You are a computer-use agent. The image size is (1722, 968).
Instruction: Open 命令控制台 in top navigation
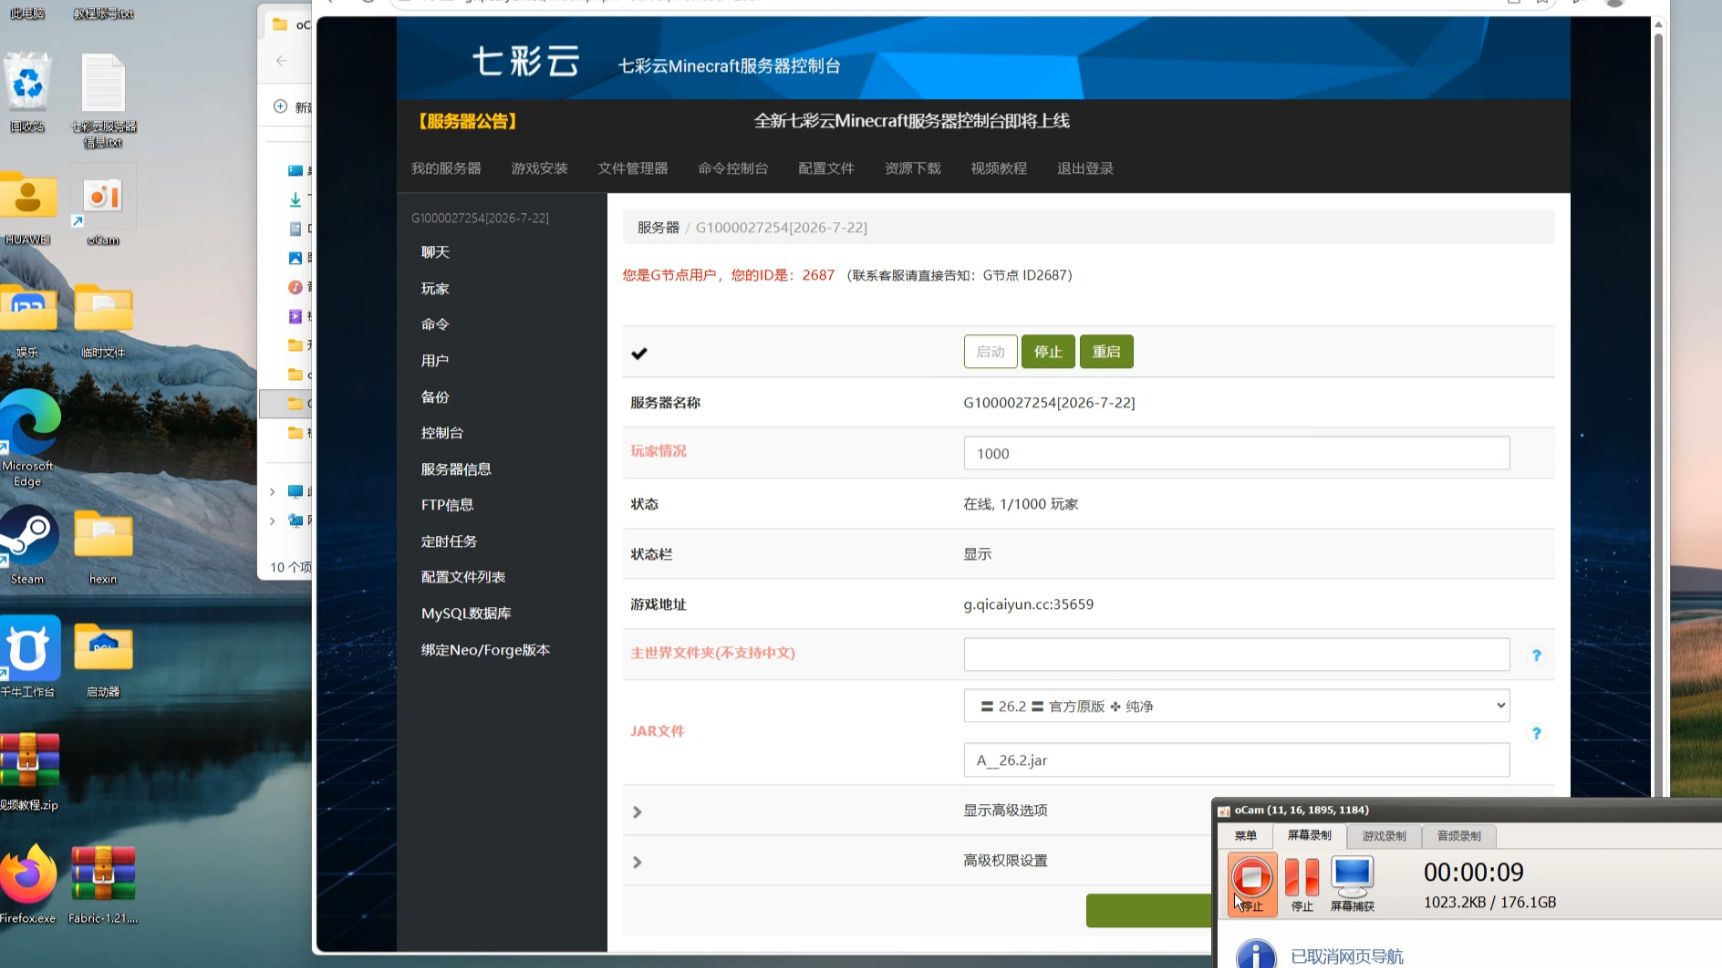(732, 168)
